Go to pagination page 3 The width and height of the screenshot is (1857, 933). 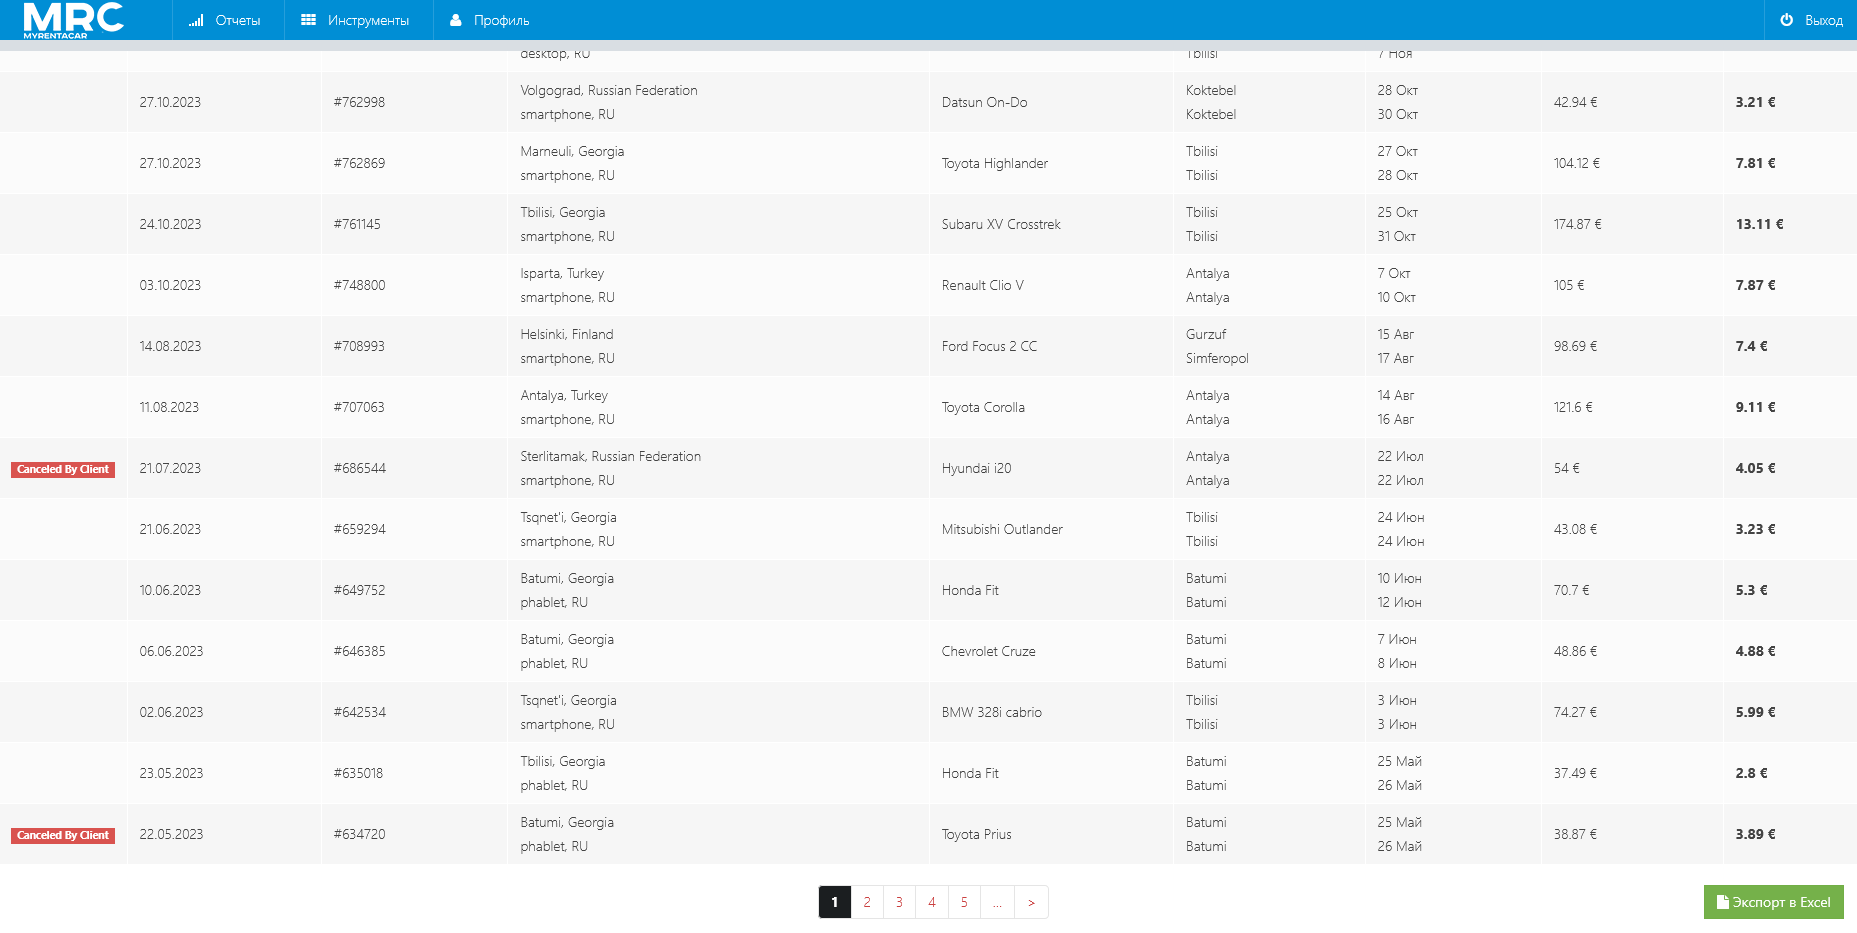(899, 902)
